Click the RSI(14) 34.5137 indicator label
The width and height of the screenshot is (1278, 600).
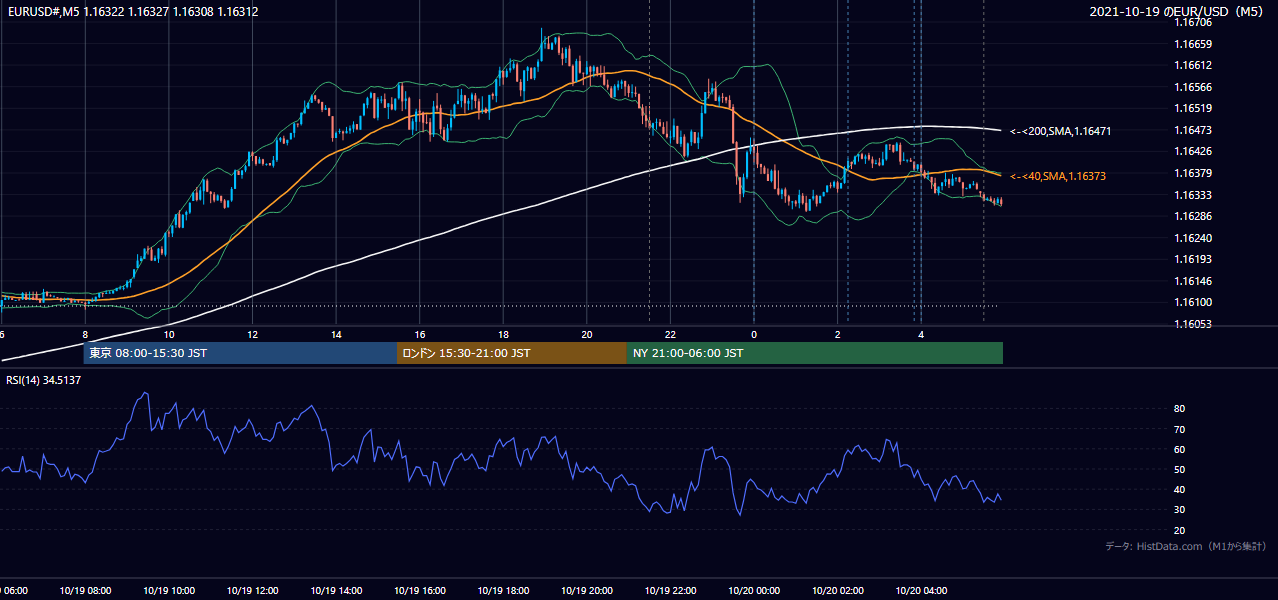pyautogui.click(x=44, y=380)
